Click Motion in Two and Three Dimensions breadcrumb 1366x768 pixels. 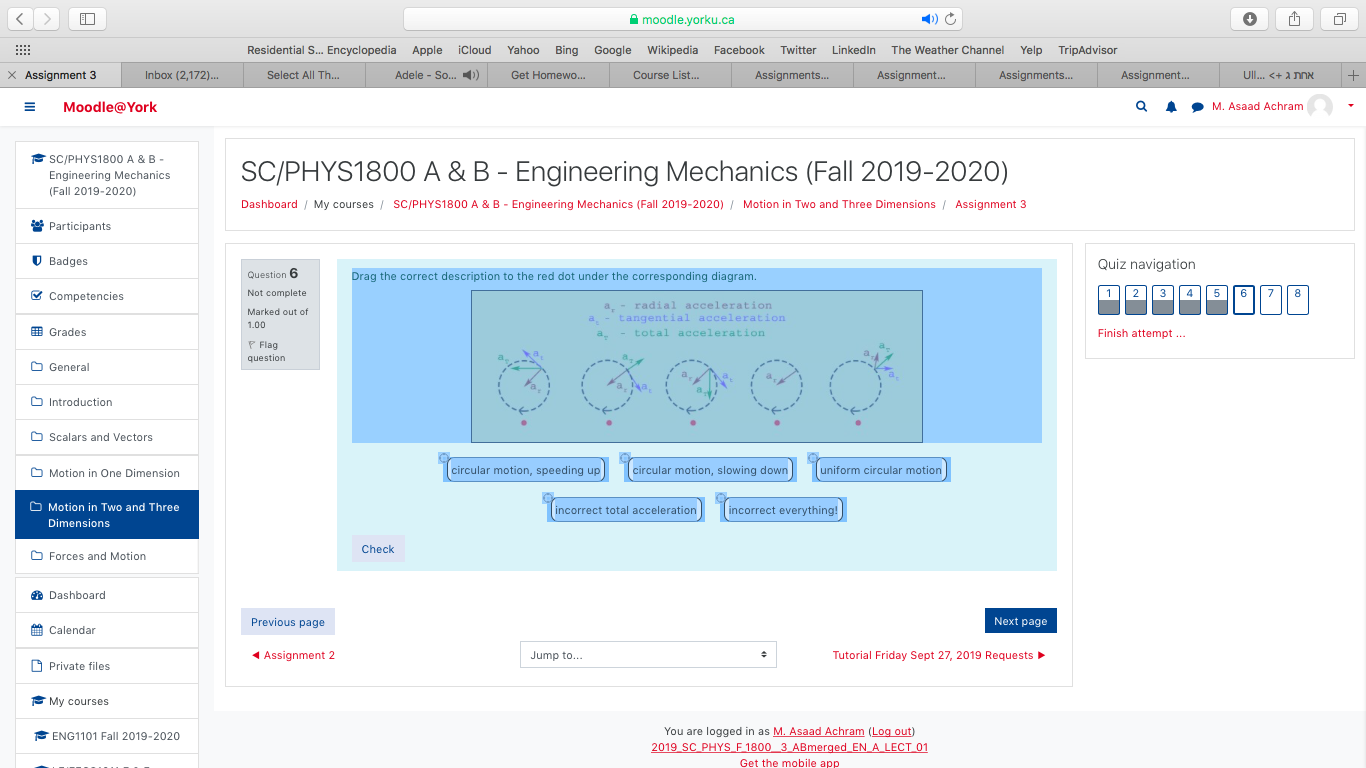tap(839, 204)
